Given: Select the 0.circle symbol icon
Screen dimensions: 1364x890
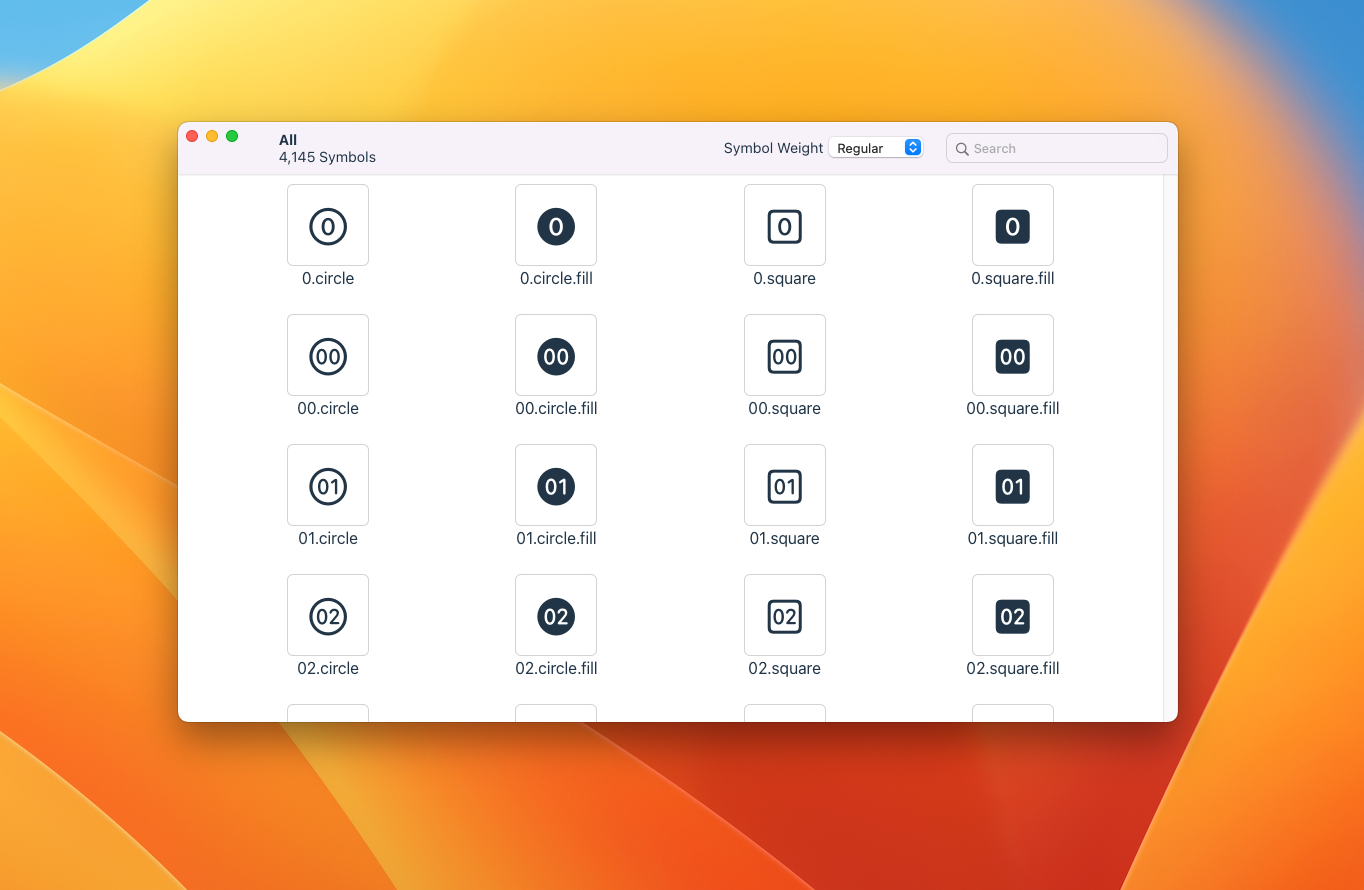Looking at the screenshot, I should (328, 225).
